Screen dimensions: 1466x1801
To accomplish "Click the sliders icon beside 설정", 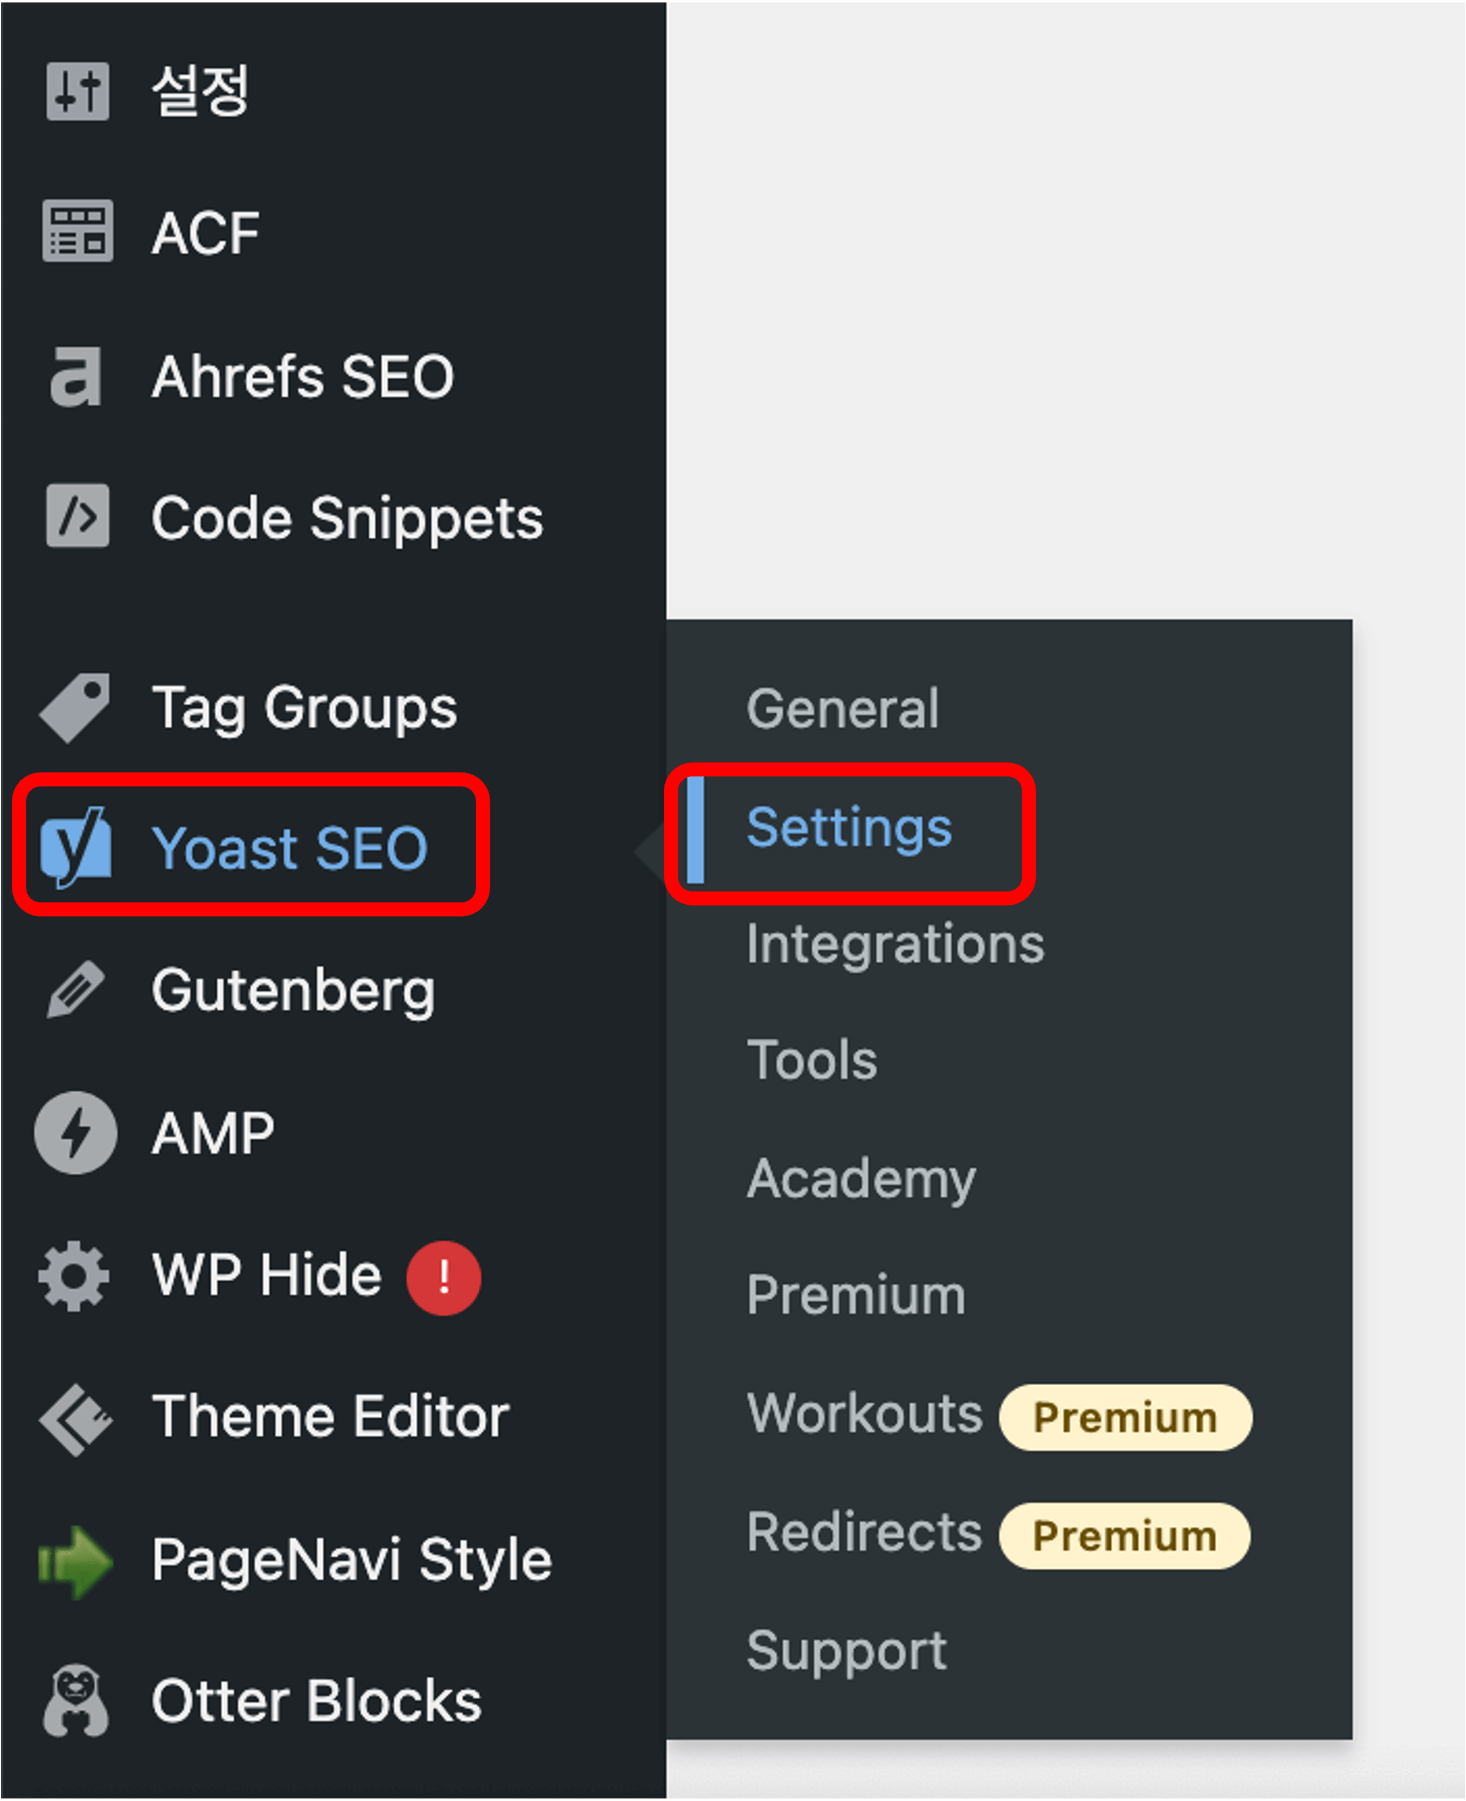I will (x=77, y=91).
